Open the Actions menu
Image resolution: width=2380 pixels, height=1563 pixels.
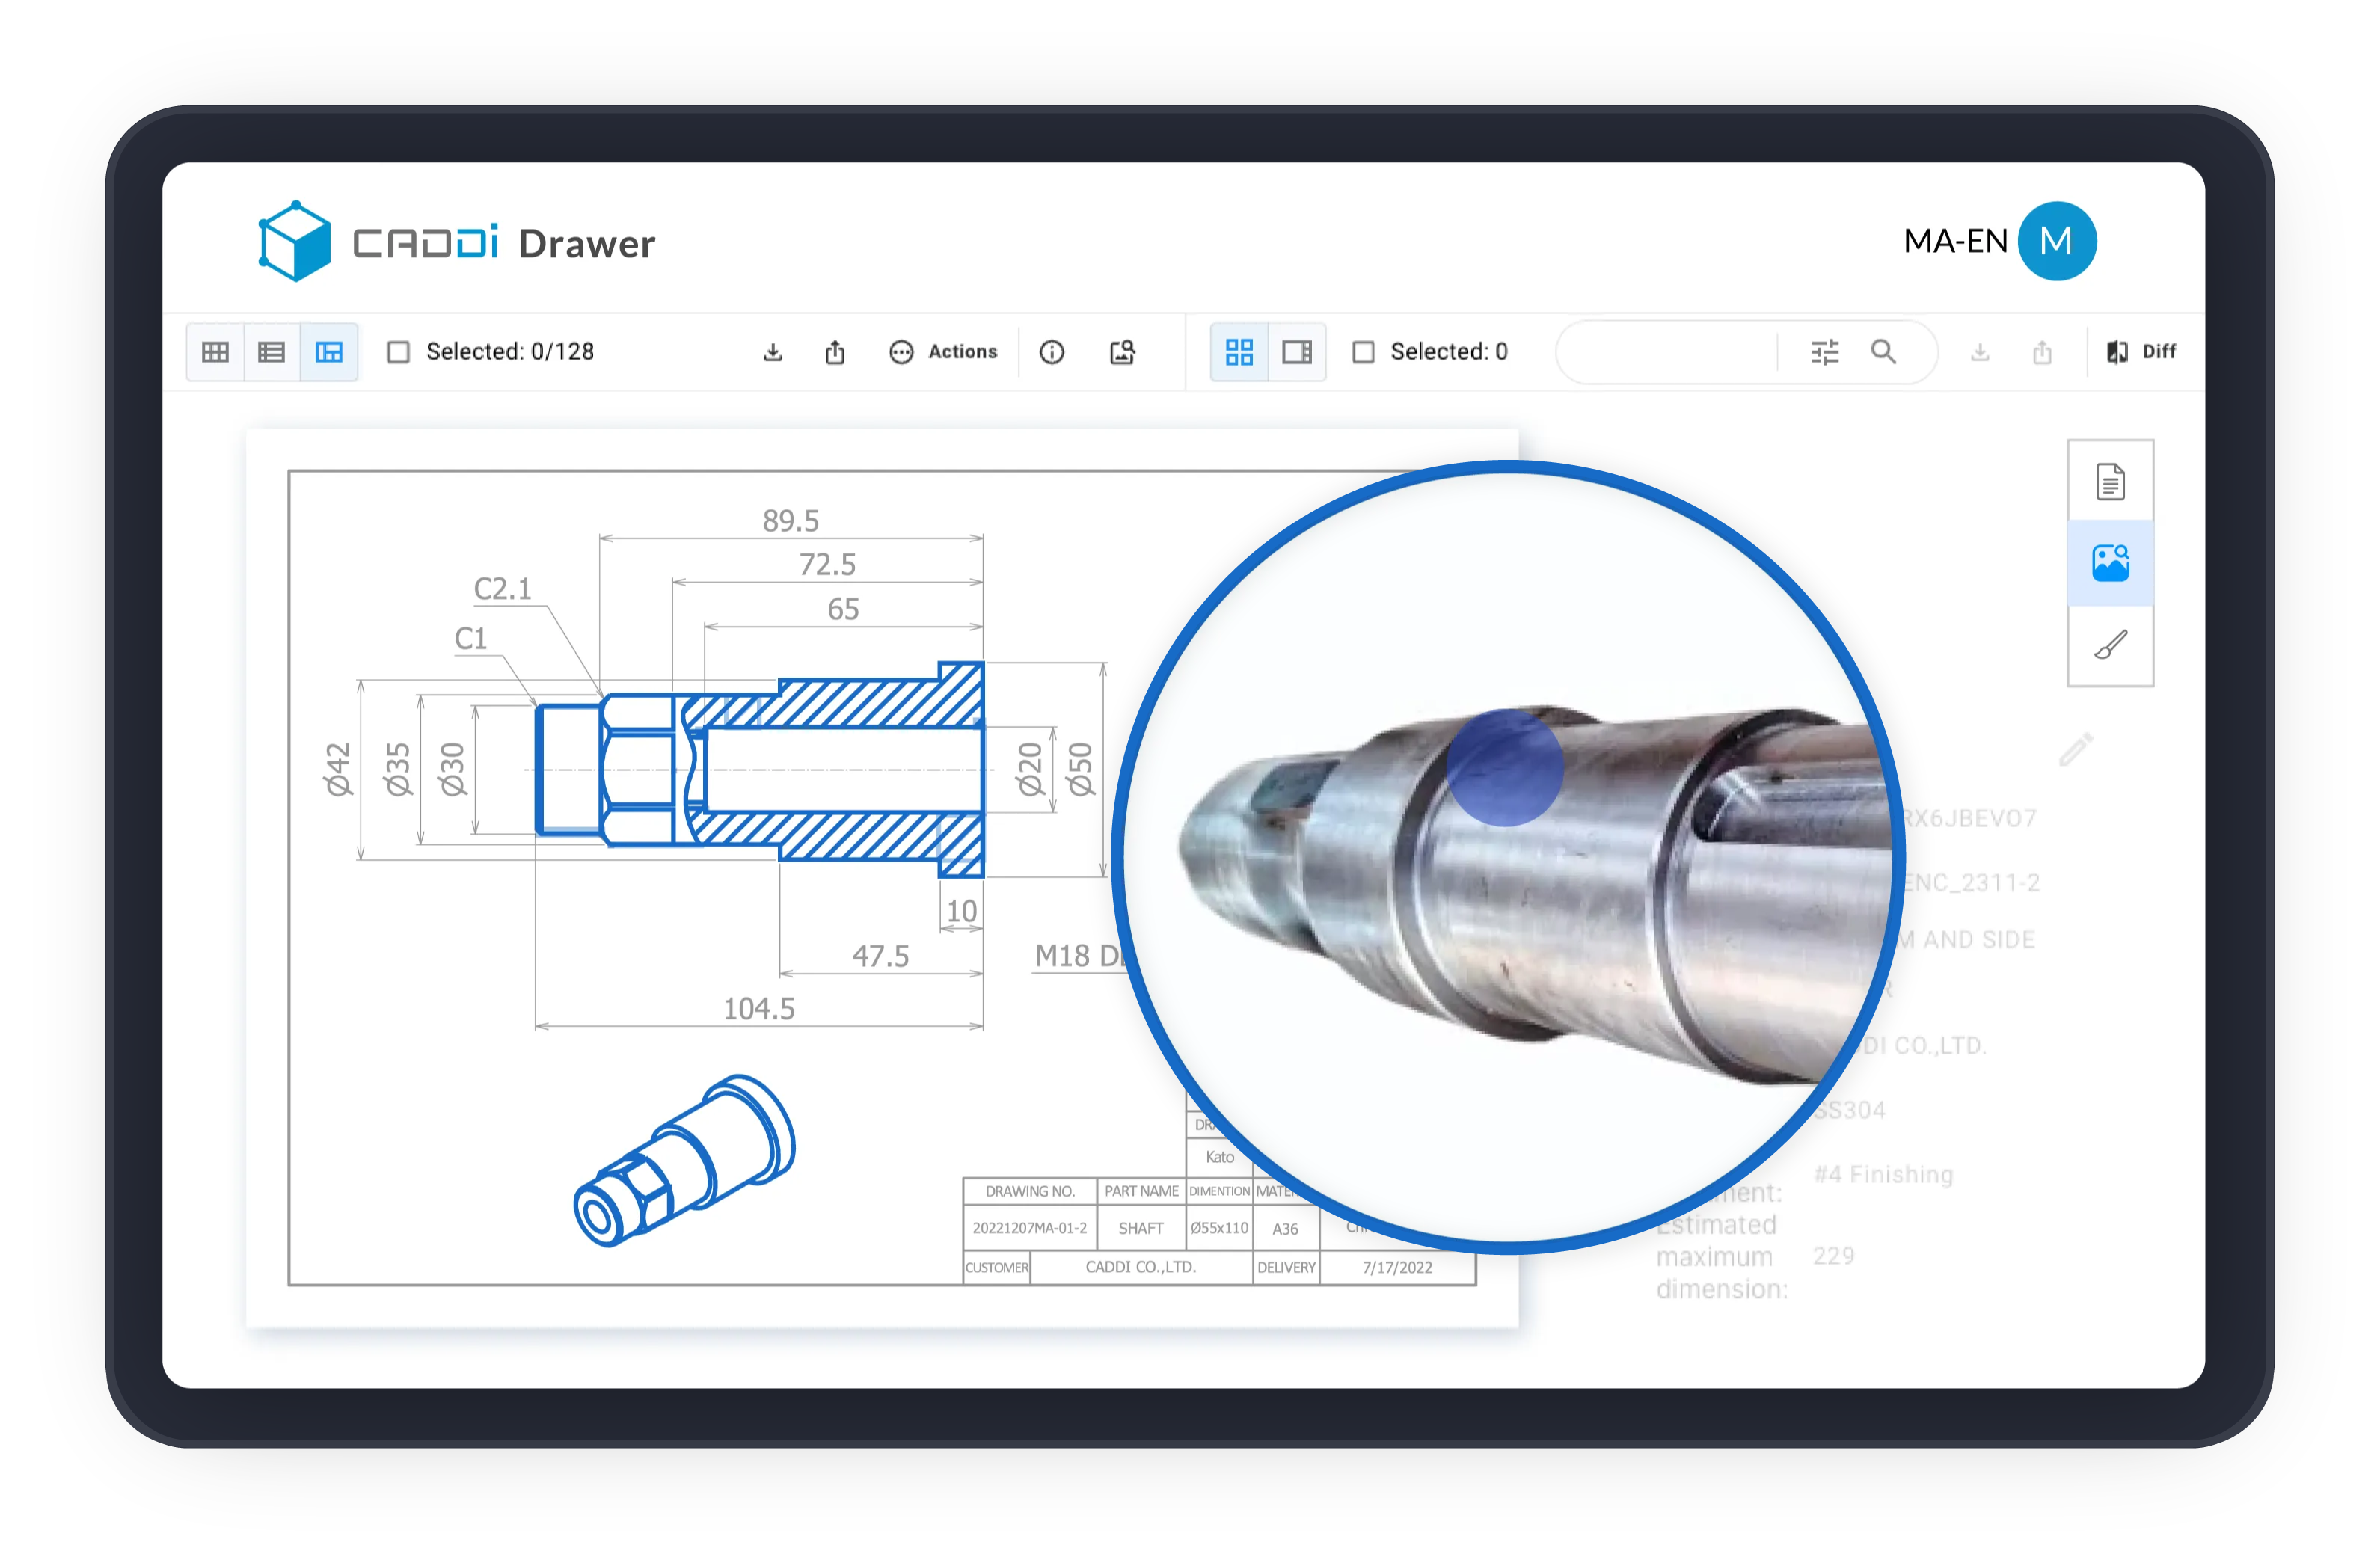click(943, 352)
